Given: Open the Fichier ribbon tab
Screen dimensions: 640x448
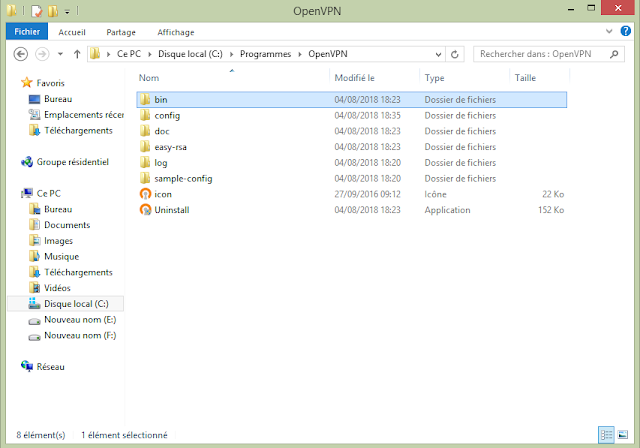Looking at the screenshot, I should [x=27, y=32].
